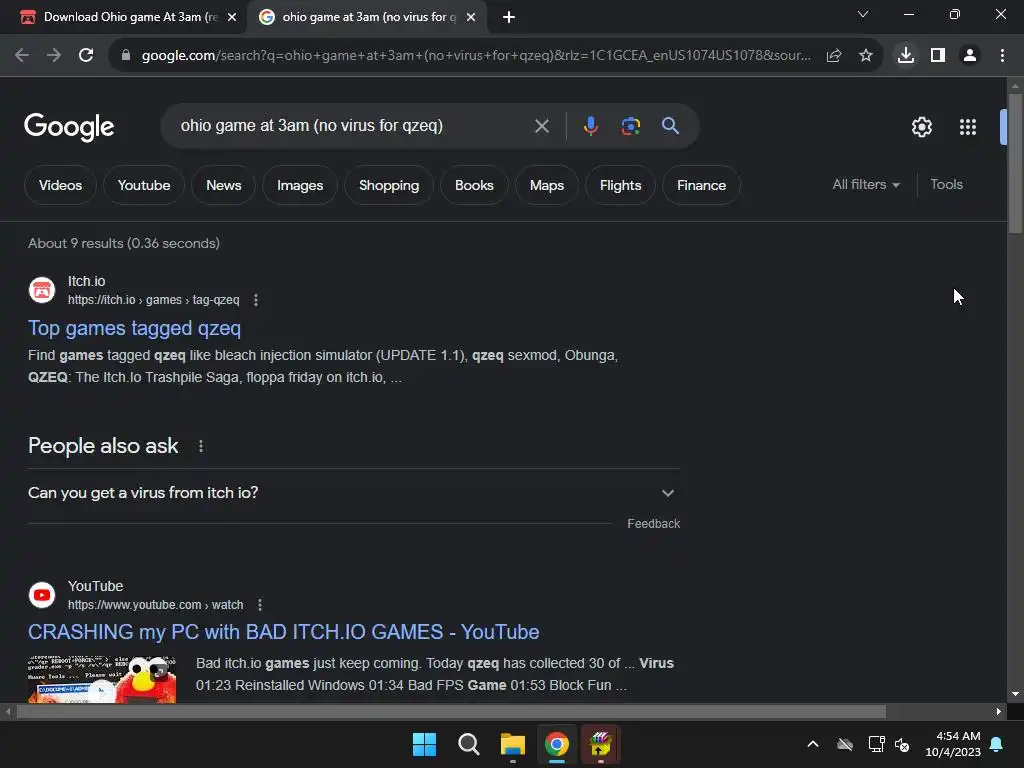Switch to Maps results
The width and height of the screenshot is (1024, 768).
(x=547, y=185)
